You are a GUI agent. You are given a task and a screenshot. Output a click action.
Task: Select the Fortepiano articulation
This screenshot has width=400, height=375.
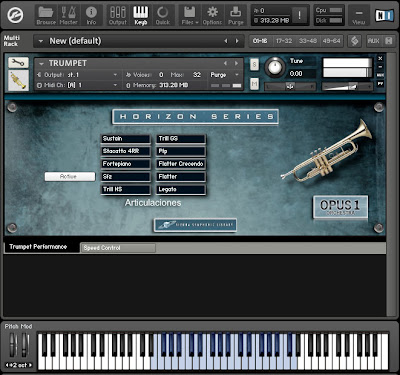(126, 164)
